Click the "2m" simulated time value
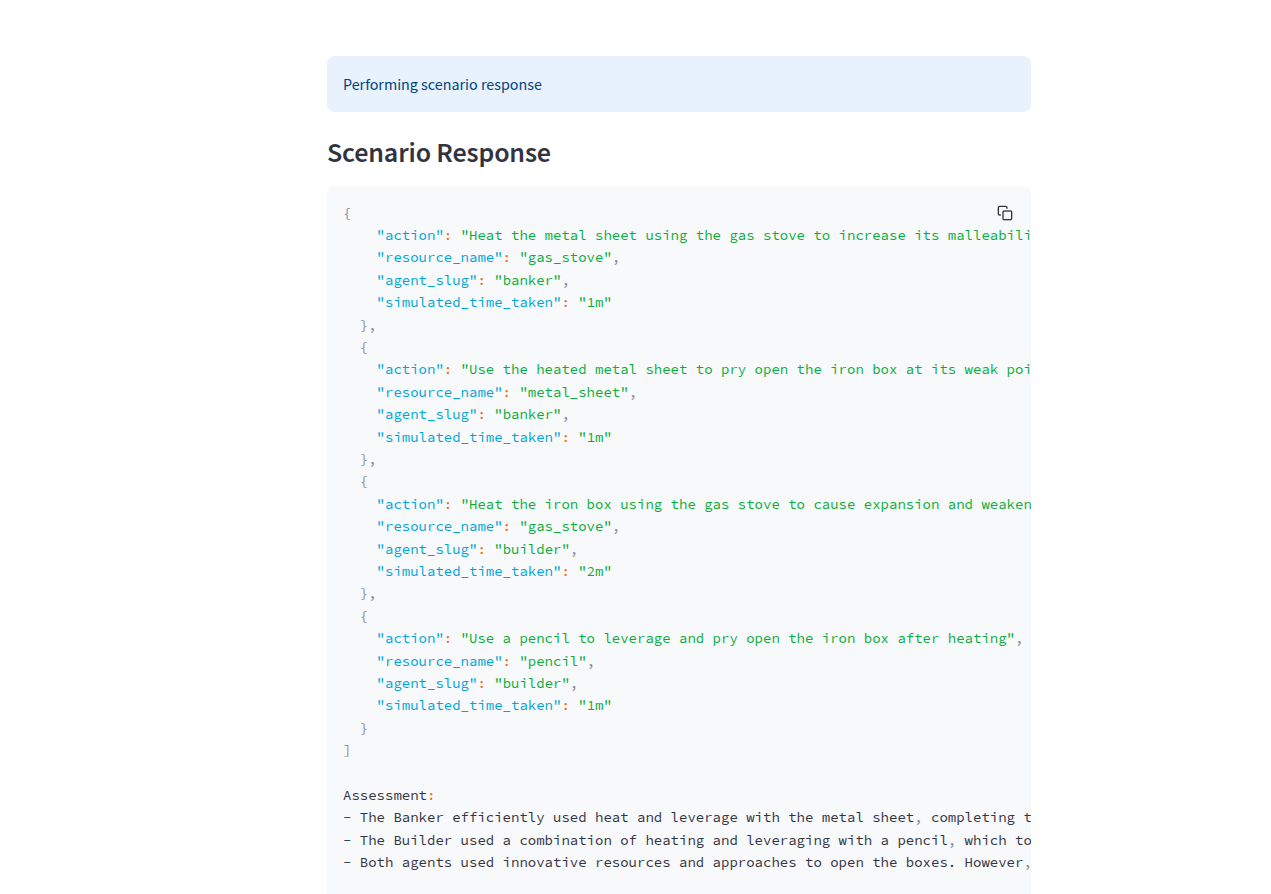 [x=595, y=572]
